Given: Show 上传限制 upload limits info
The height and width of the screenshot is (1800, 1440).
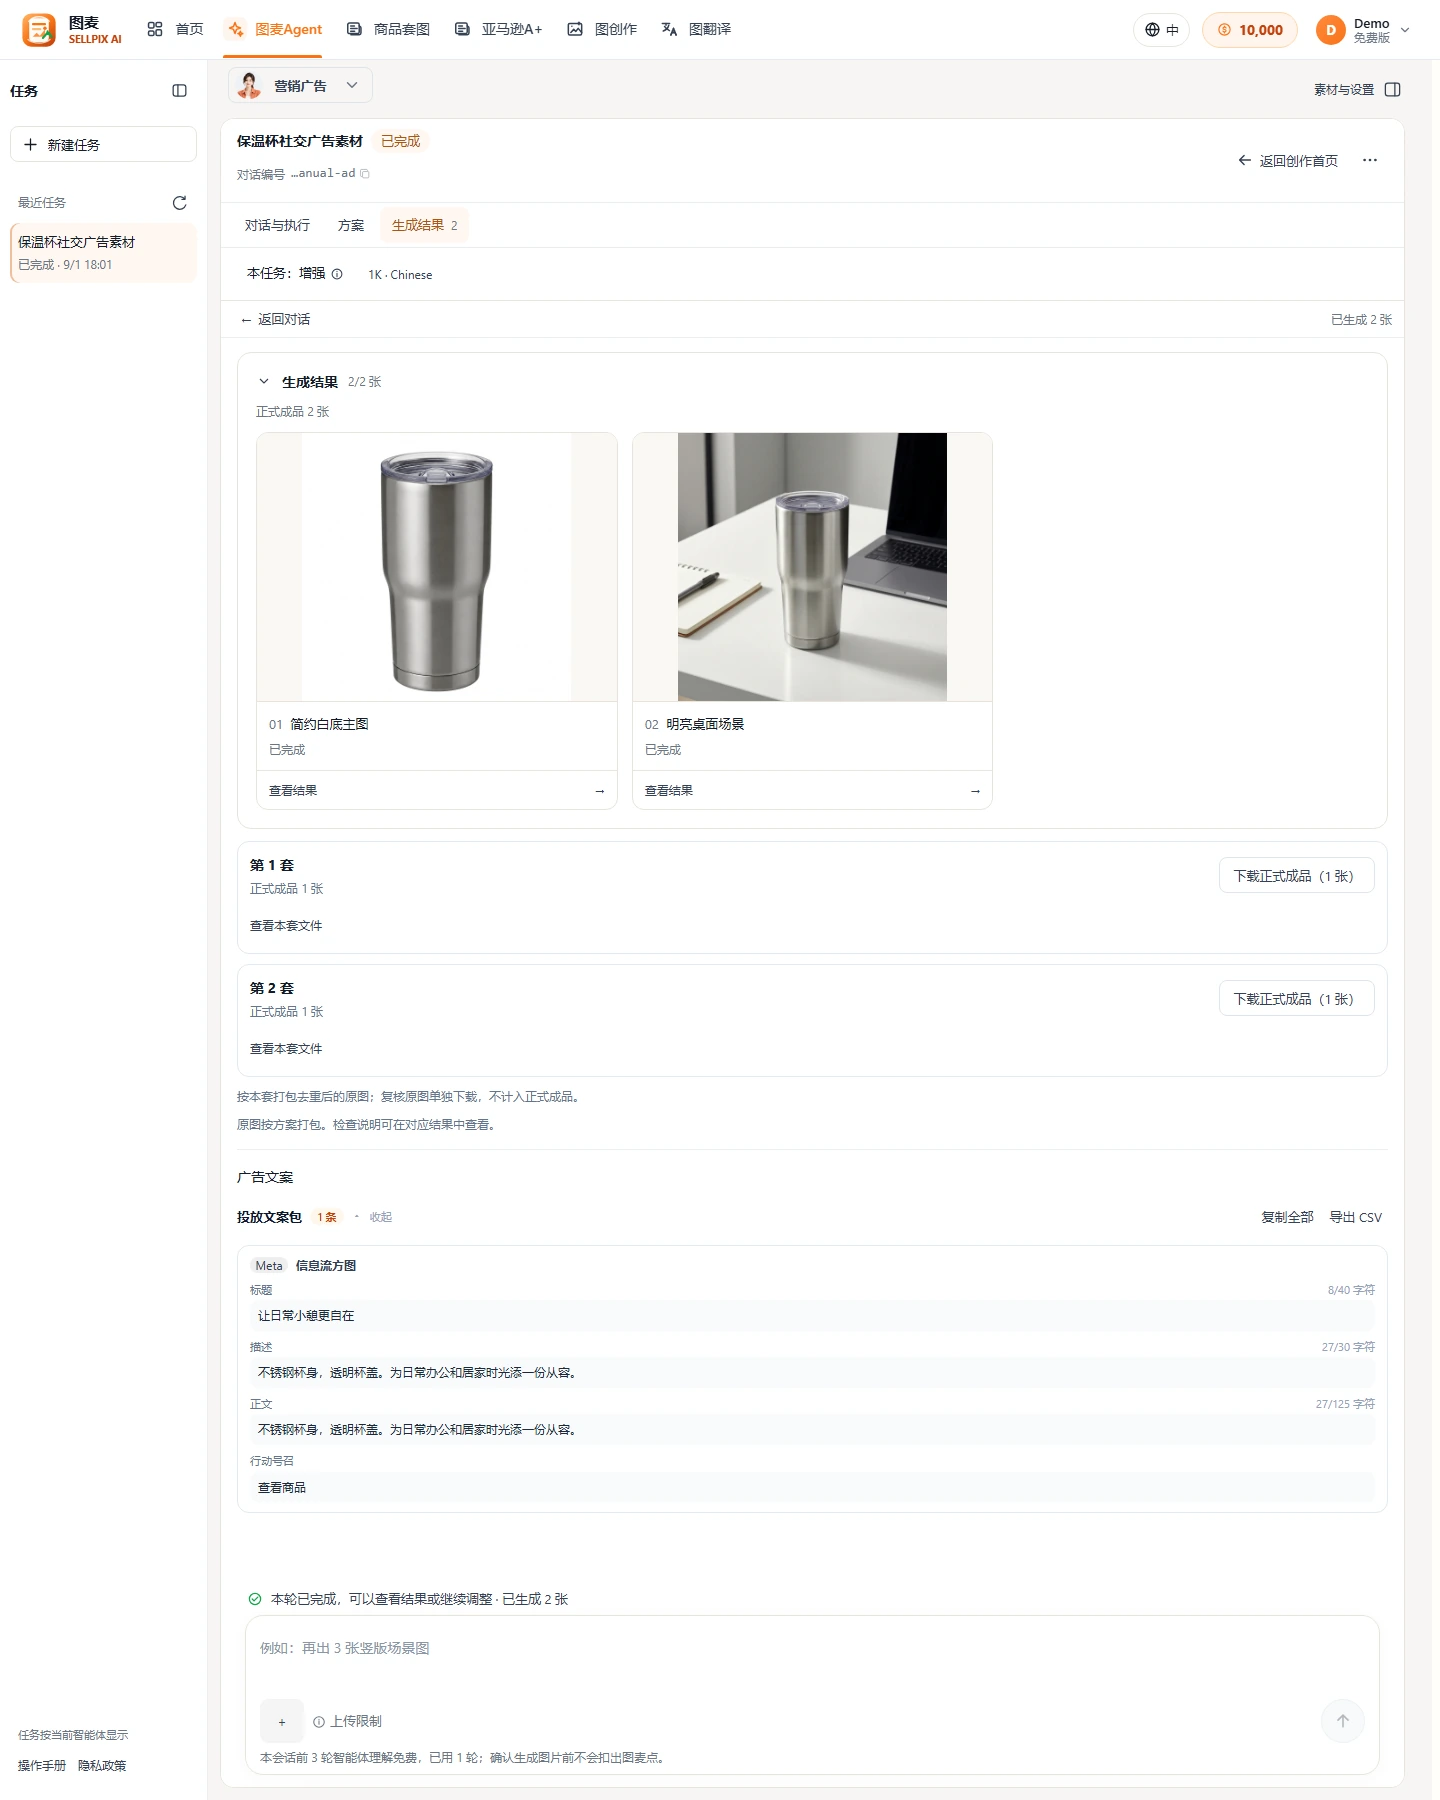Looking at the screenshot, I should coord(347,1721).
